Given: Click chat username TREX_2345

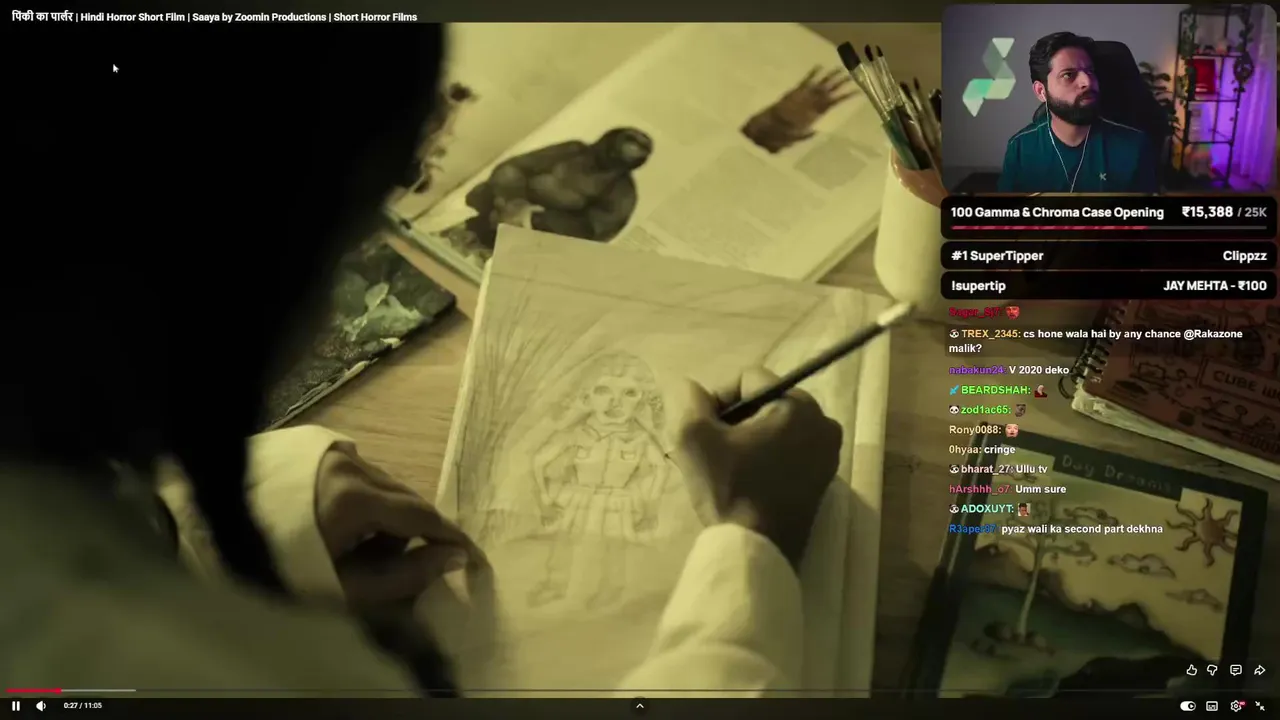Looking at the screenshot, I should pos(989,334).
